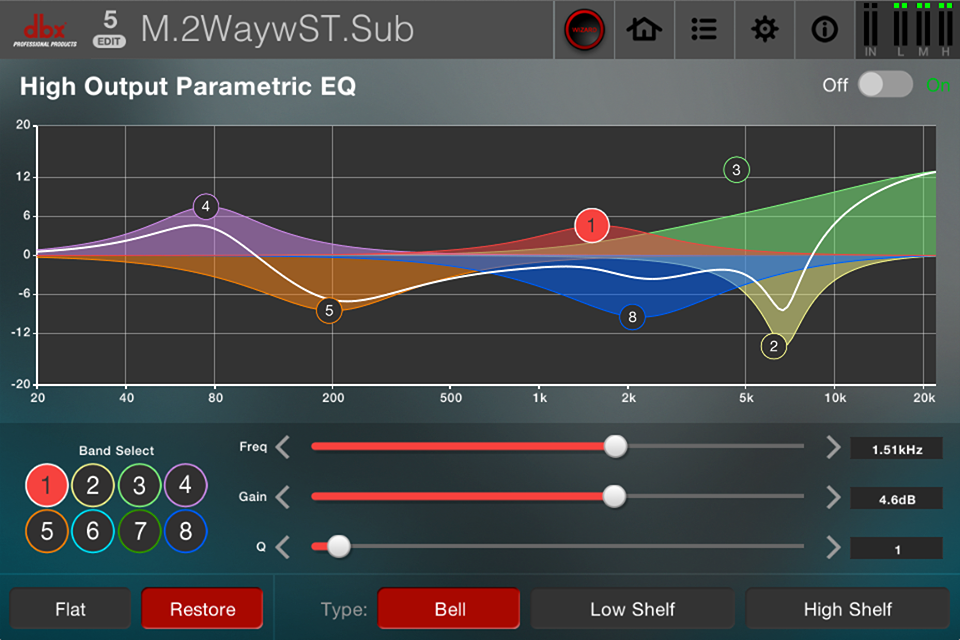Click graph node 1 on EQ curve
Screen dimensions: 960x640
tap(591, 225)
